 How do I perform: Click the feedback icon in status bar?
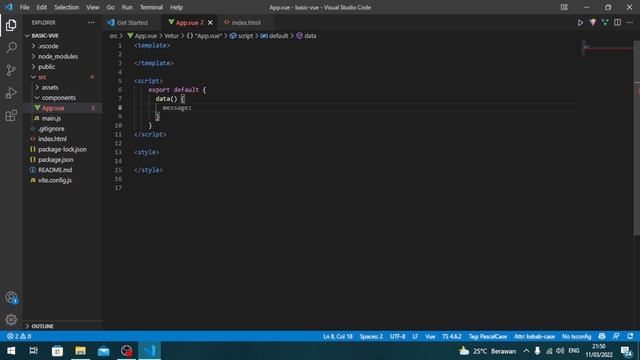(x=616, y=336)
